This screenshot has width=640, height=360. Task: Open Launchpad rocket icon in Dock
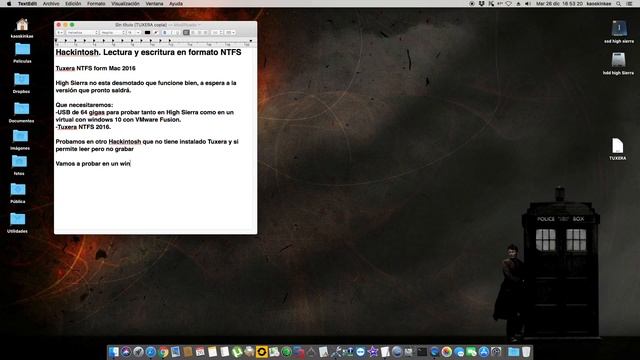(138, 352)
